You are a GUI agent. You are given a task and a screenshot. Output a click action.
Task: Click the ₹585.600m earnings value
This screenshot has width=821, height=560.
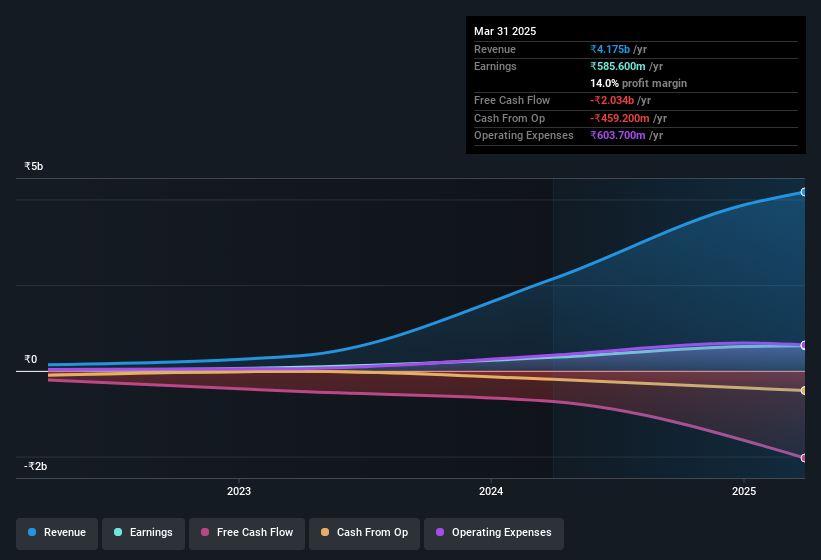click(x=618, y=66)
